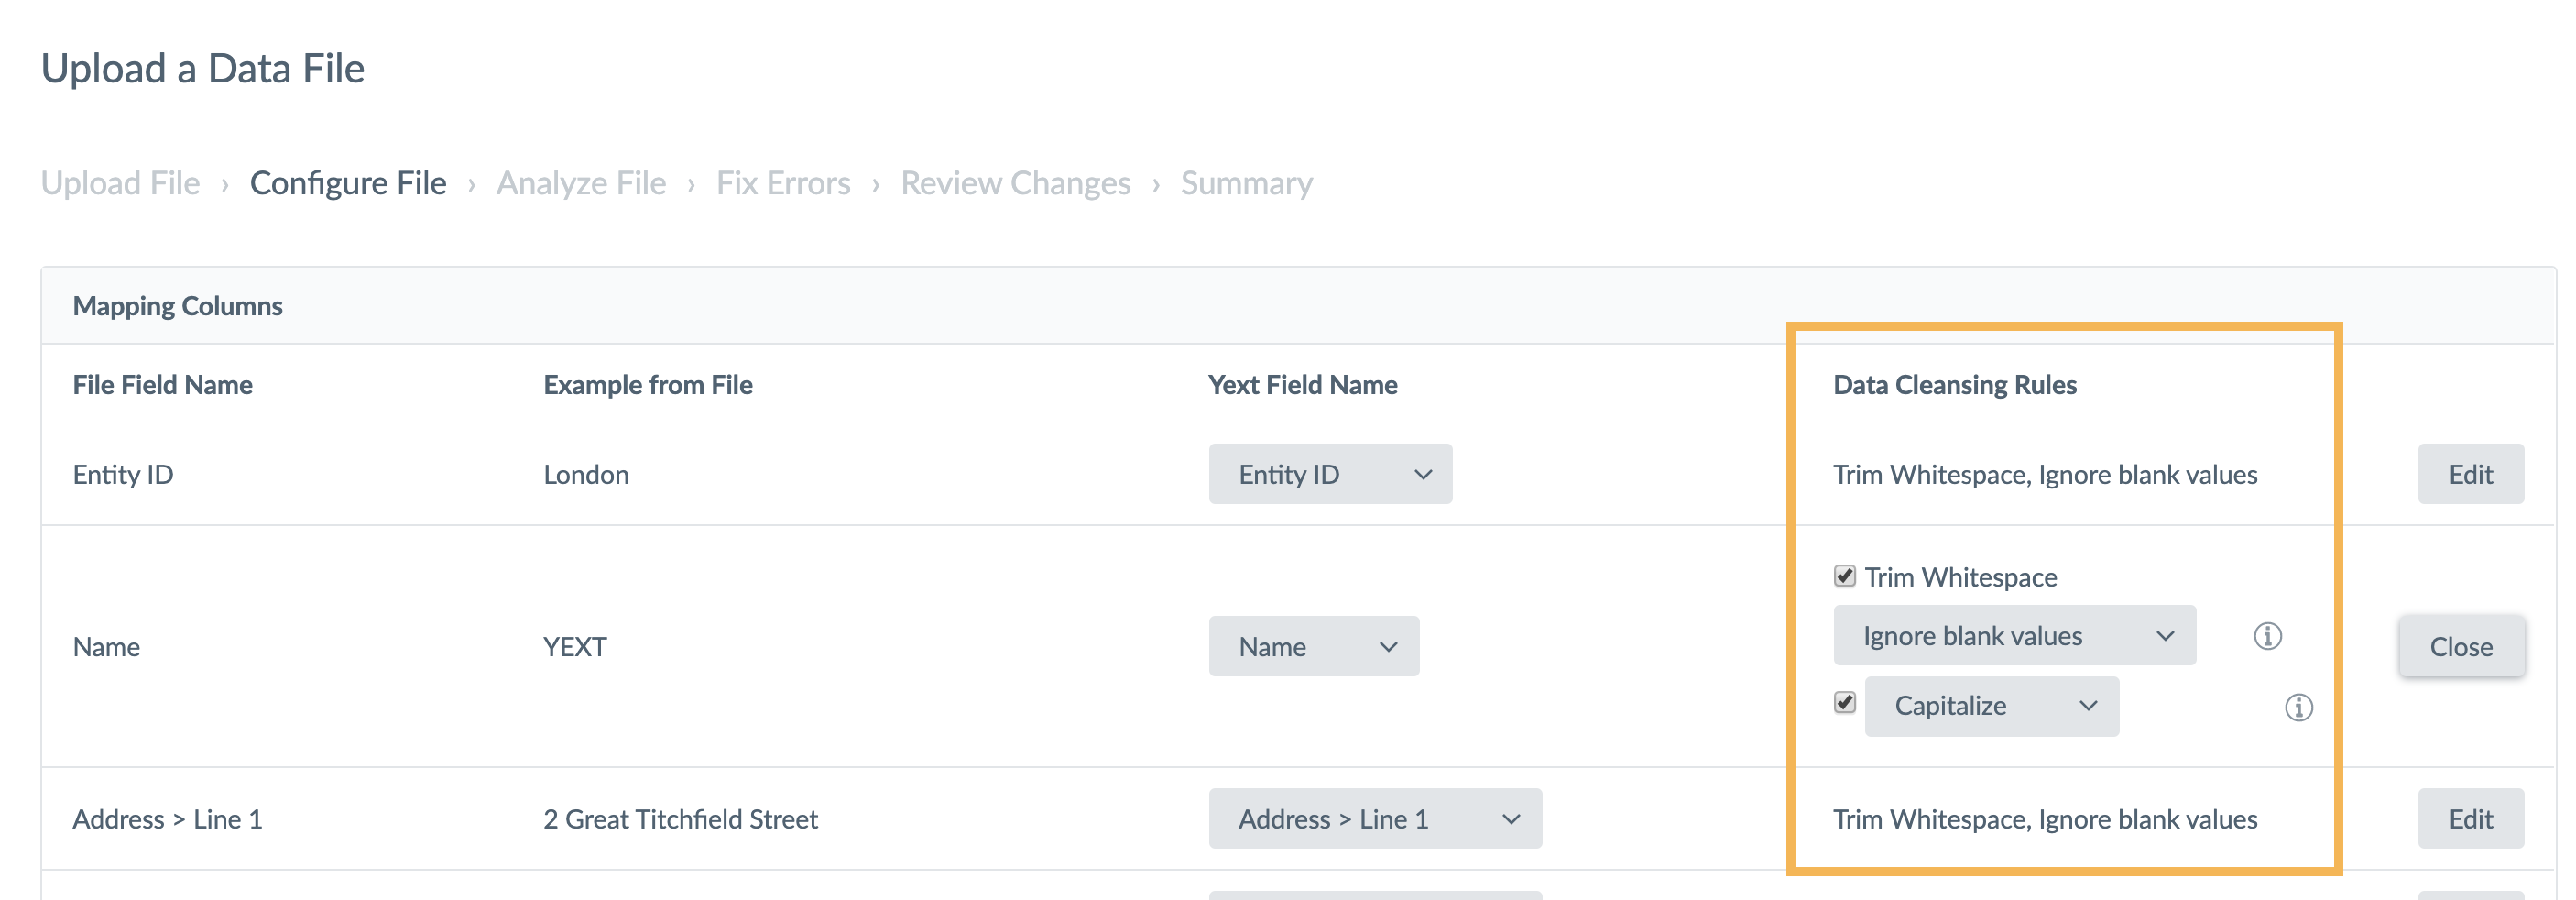Open the Capitalize dropdown

pos(1991,706)
